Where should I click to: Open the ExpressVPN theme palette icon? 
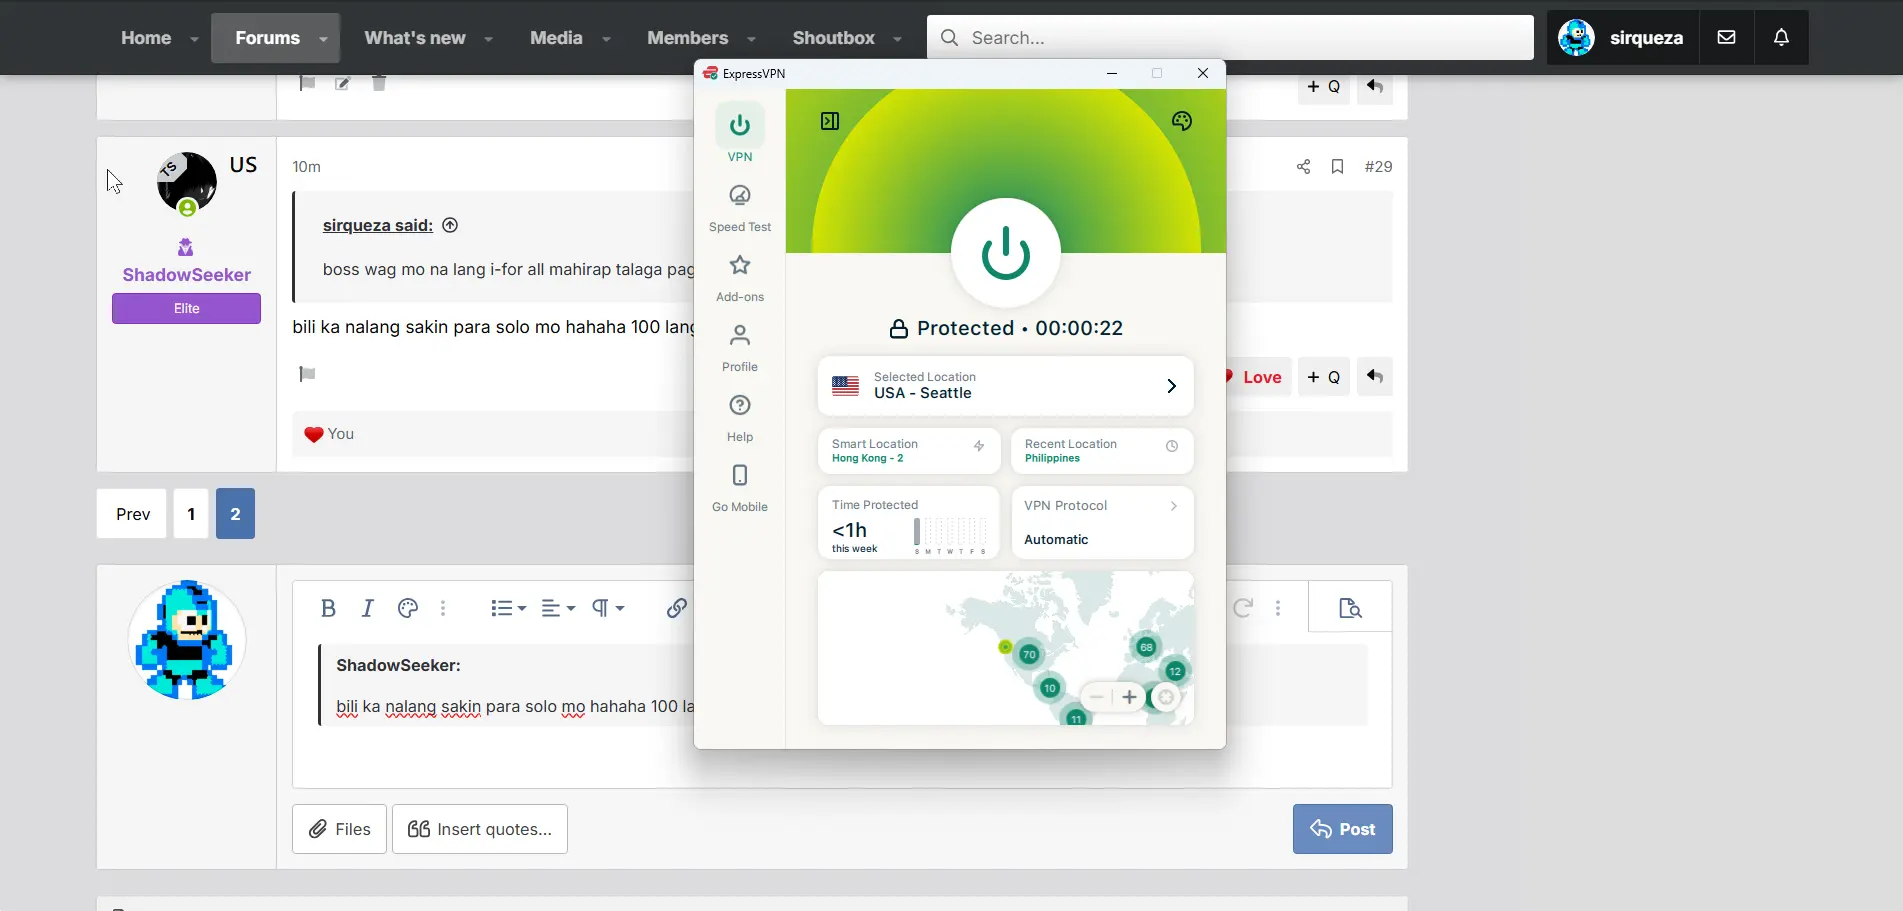[x=1182, y=121]
